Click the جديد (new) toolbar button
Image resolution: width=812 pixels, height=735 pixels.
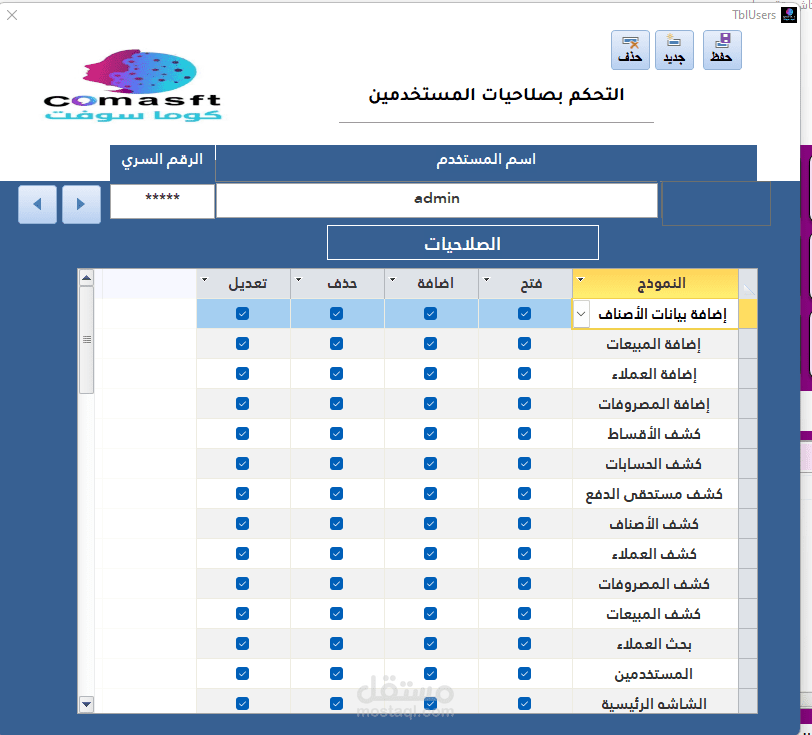coord(674,50)
